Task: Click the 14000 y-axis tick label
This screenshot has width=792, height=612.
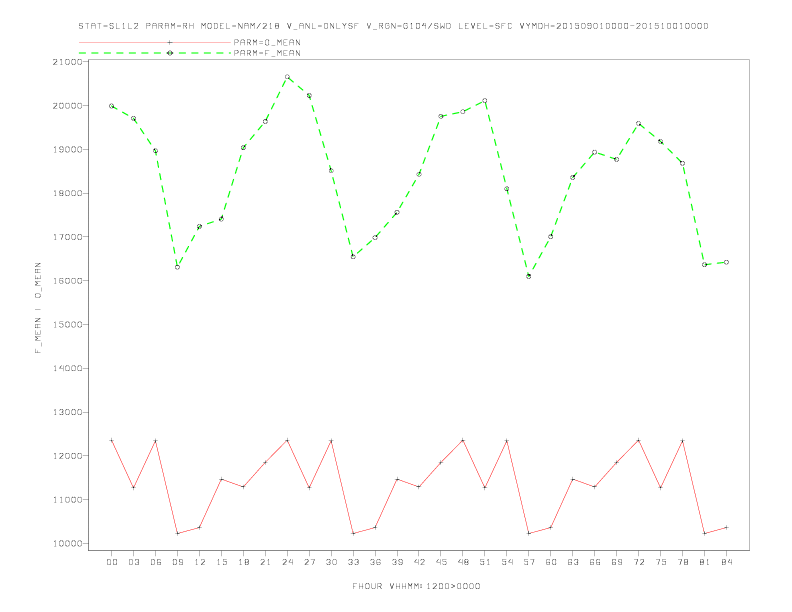Action: 67,369
